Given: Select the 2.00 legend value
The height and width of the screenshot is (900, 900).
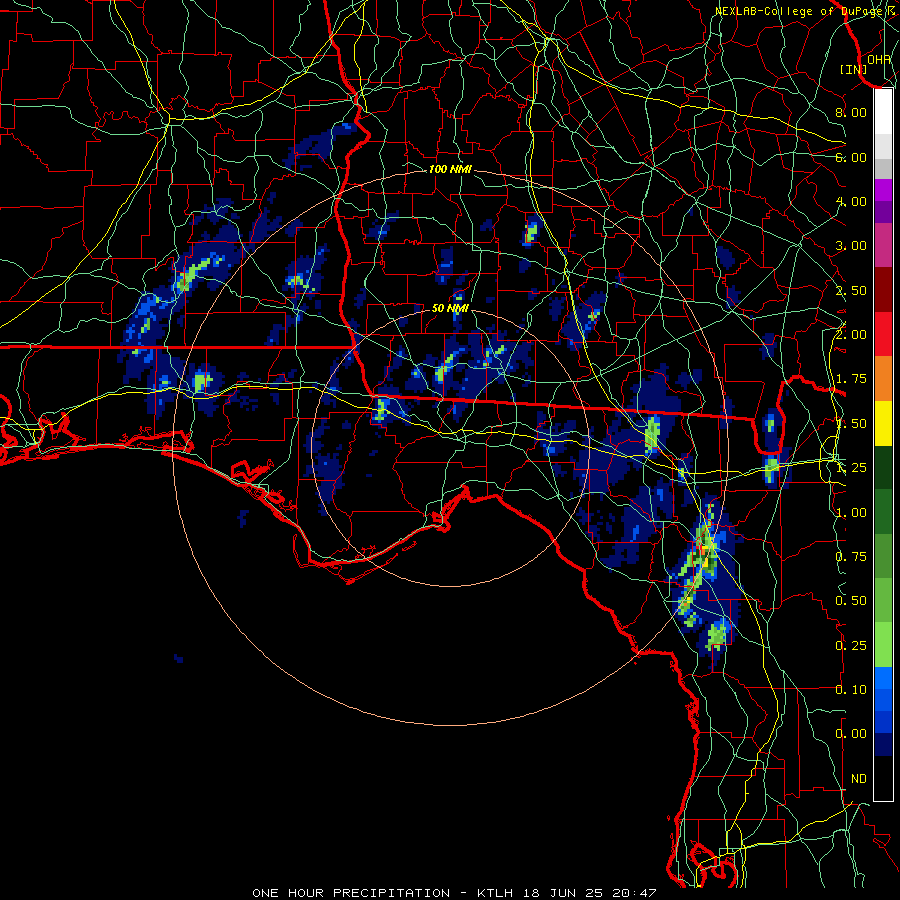Looking at the screenshot, I should coord(851,335).
